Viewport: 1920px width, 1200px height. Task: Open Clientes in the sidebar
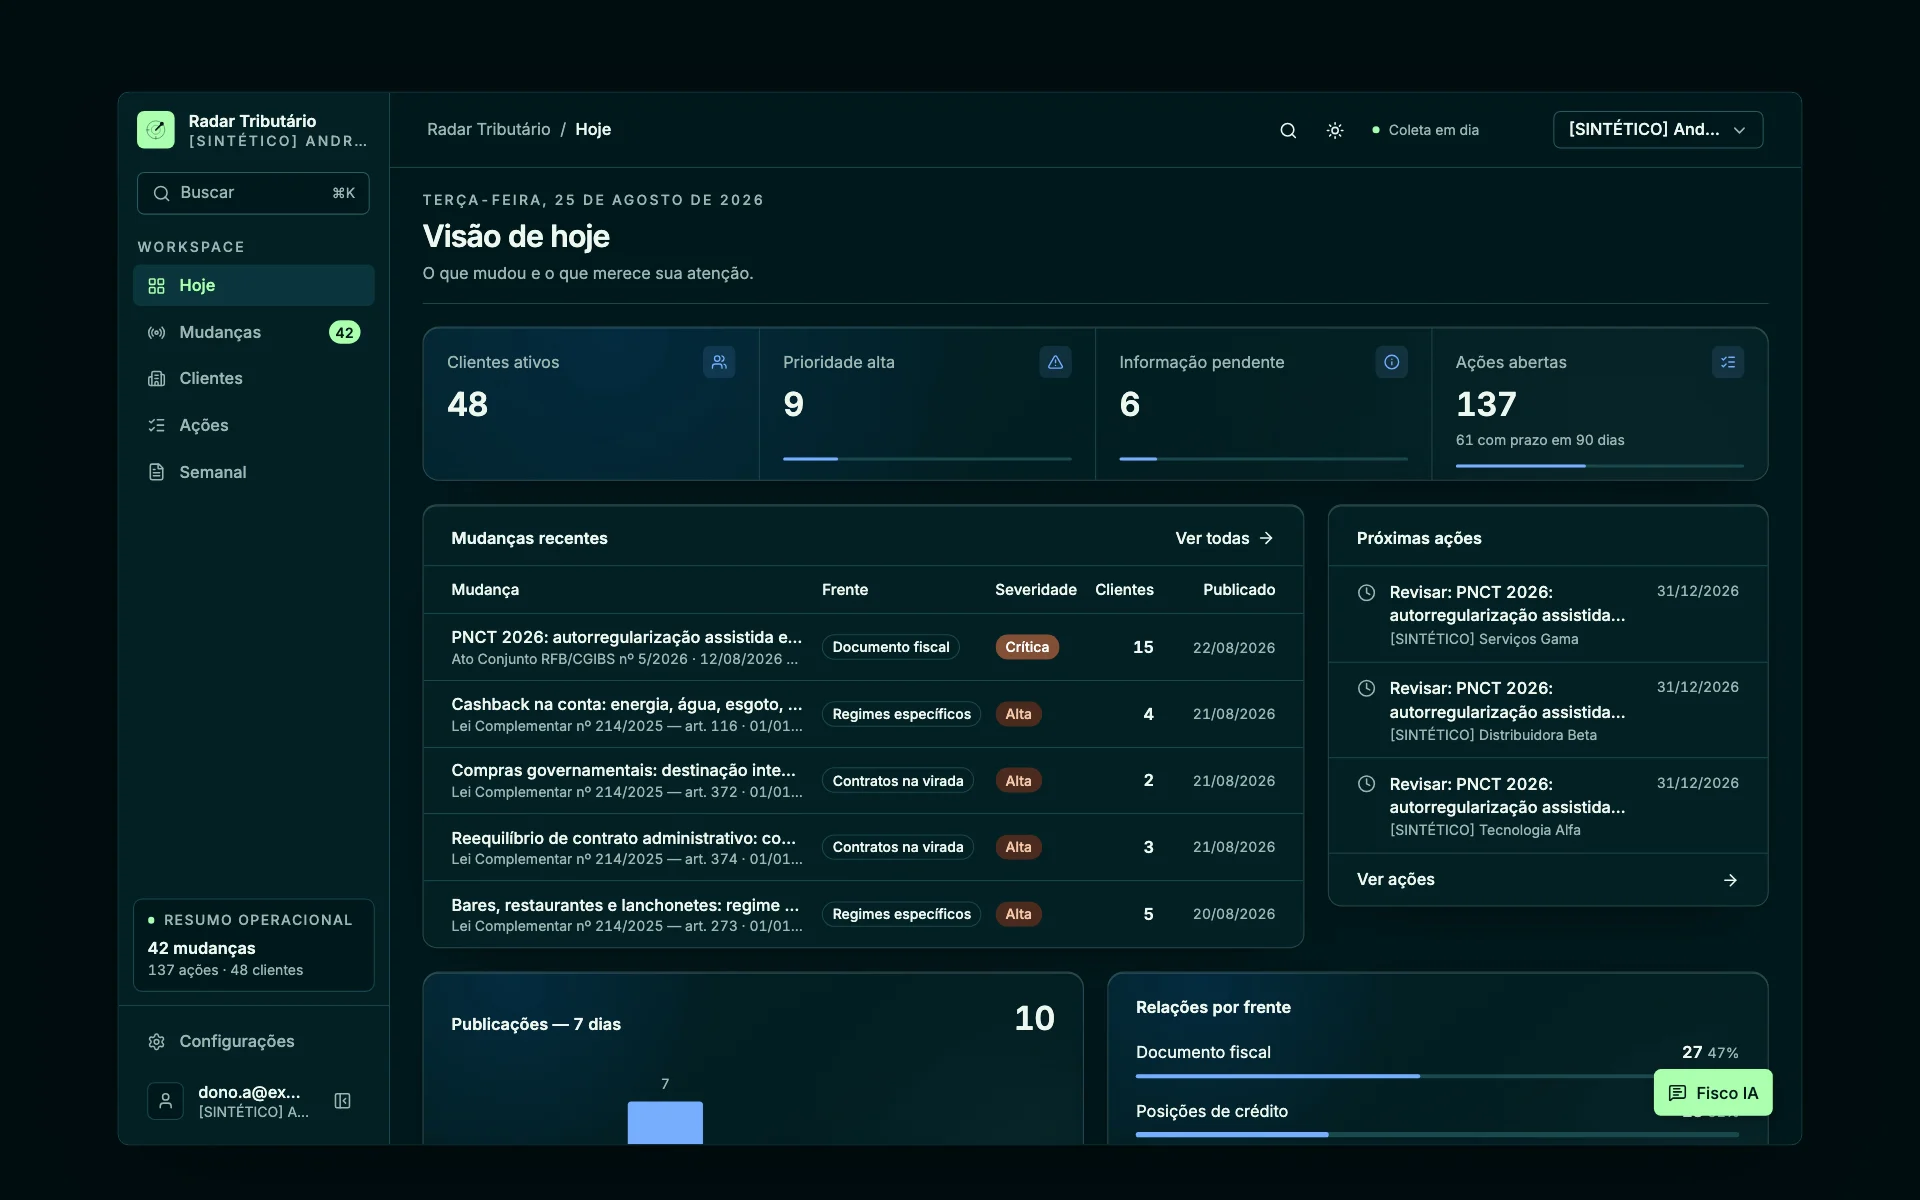(253, 378)
